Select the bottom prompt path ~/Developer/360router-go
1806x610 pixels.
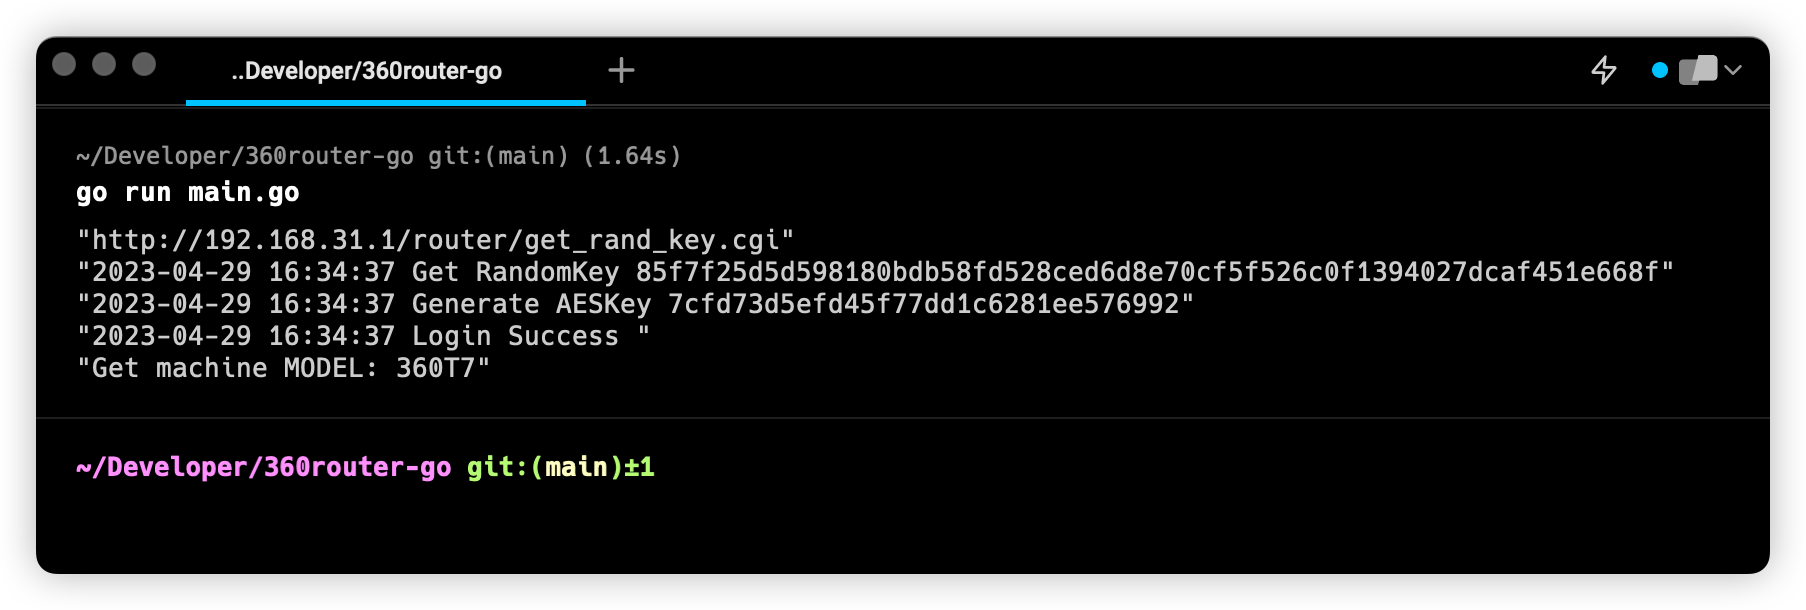click(262, 465)
